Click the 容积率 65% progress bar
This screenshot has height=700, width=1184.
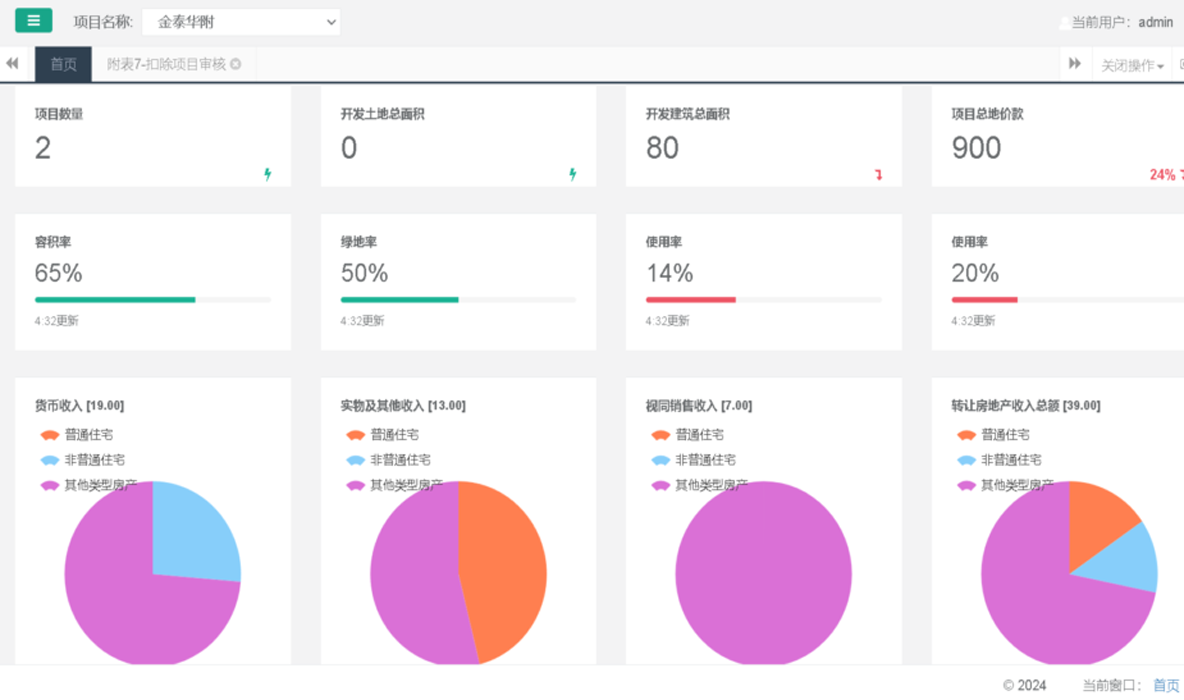point(153,300)
